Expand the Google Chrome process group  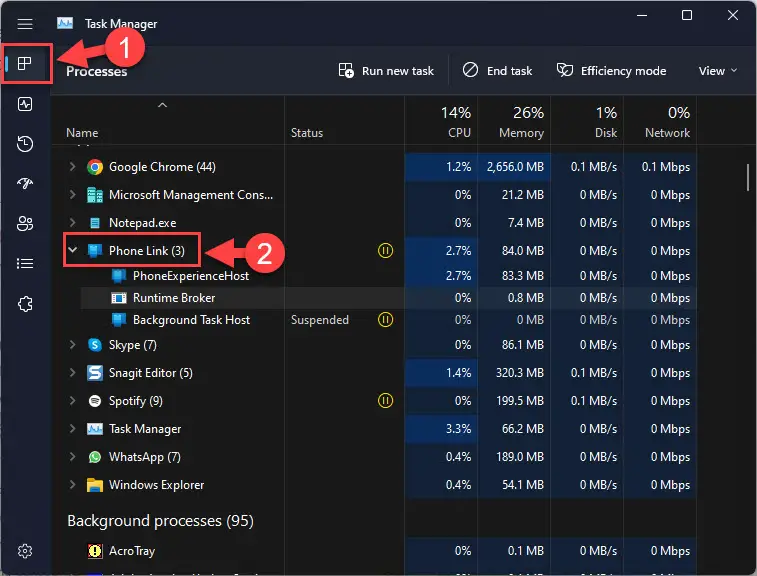(72, 167)
